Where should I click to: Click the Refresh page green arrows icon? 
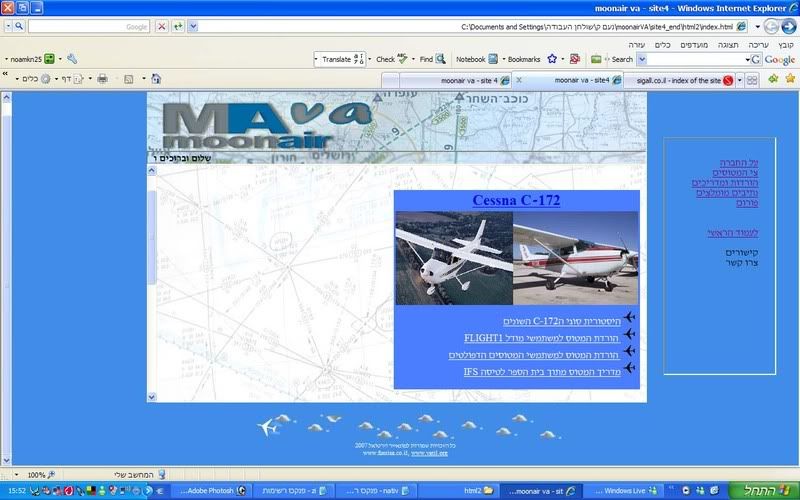pyautogui.click(x=178, y=26)
